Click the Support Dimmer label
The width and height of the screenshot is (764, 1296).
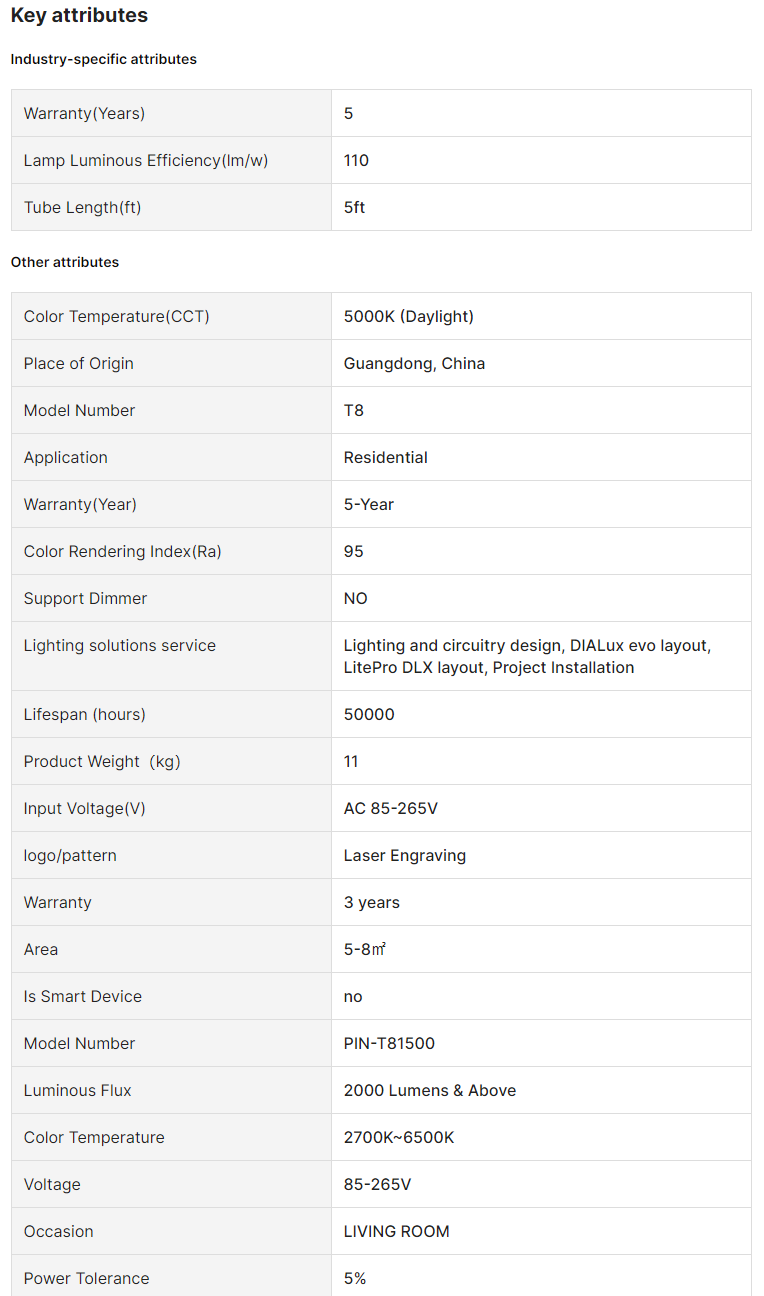[85, 598]
